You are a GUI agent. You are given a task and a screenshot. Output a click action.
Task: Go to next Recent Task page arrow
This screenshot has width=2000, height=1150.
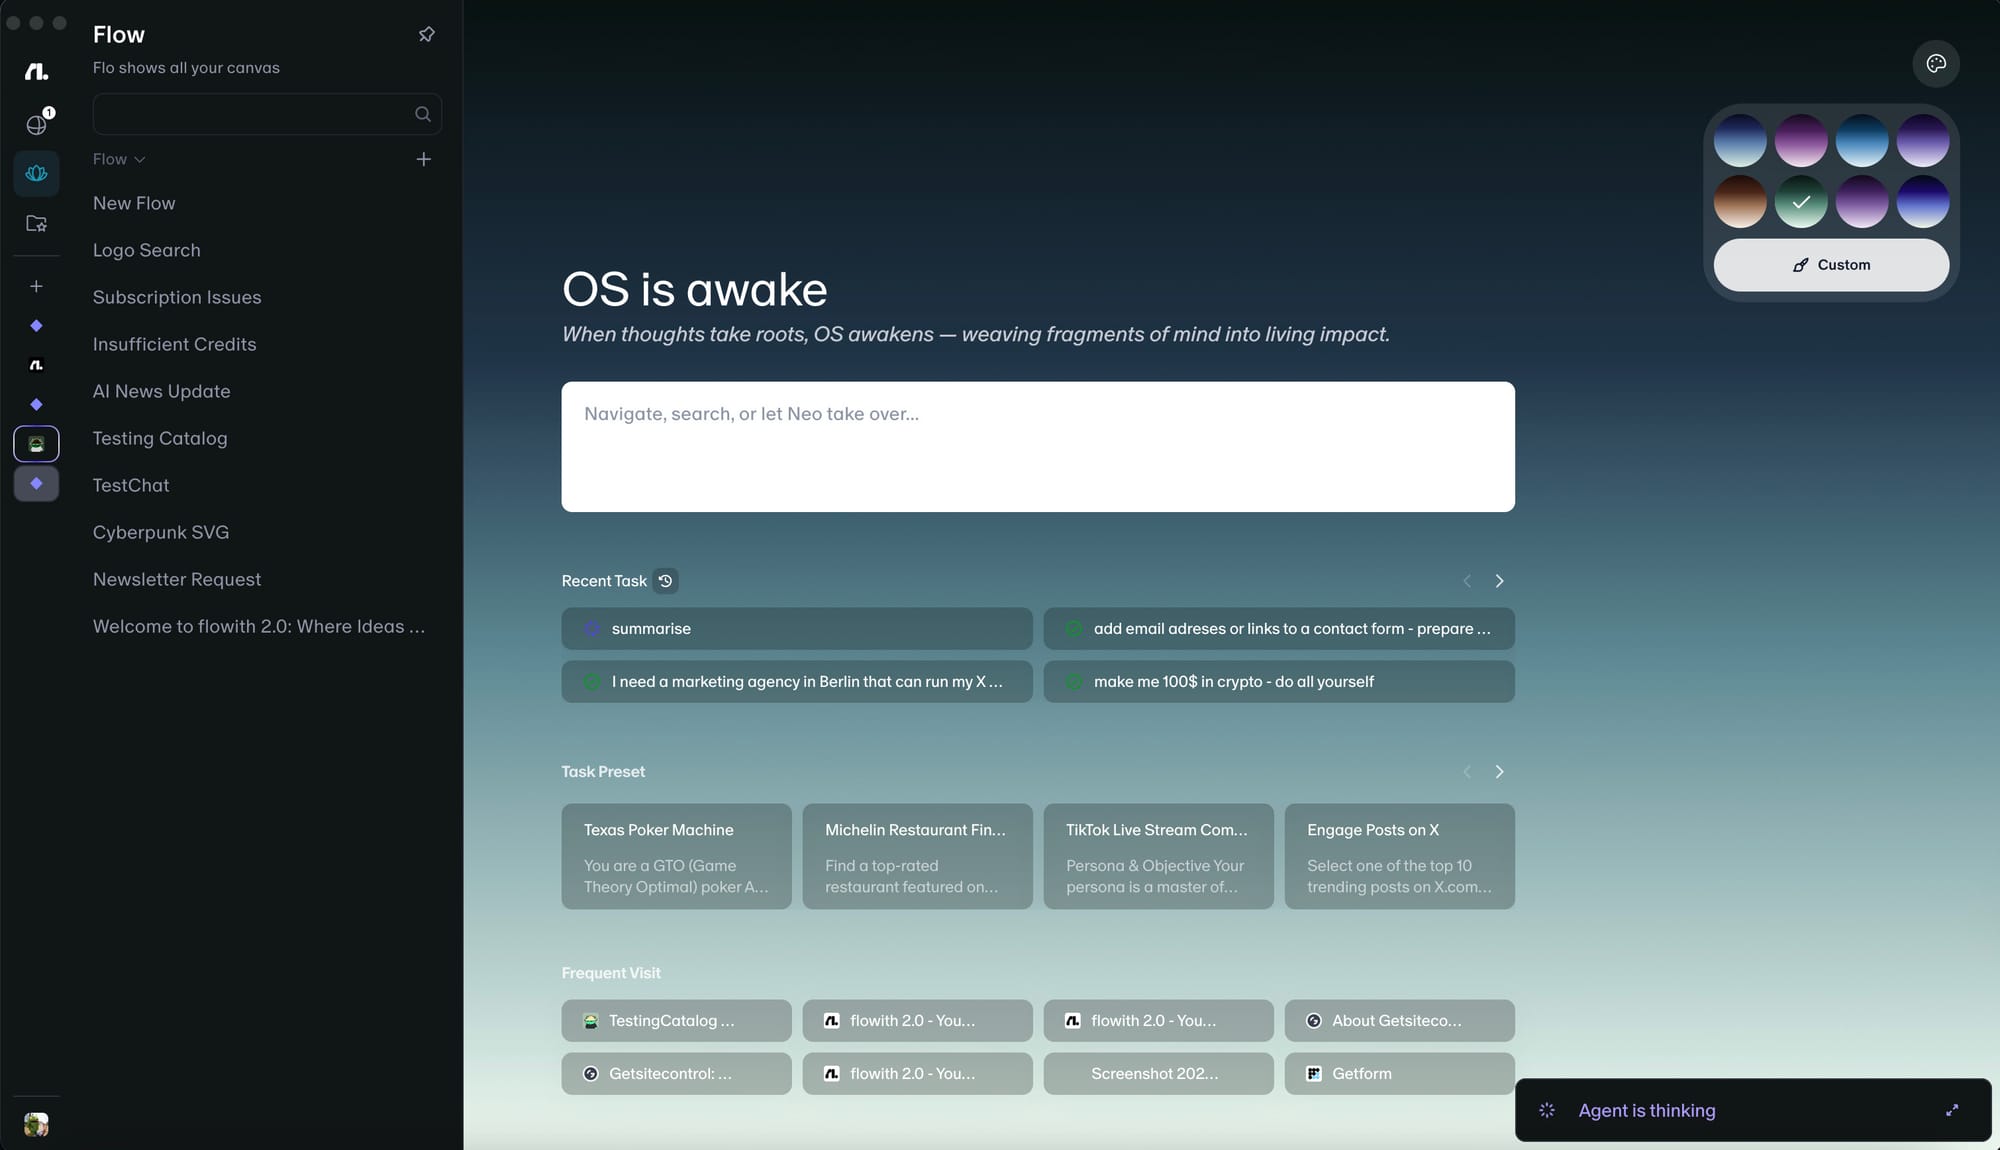coord(1499,581)
